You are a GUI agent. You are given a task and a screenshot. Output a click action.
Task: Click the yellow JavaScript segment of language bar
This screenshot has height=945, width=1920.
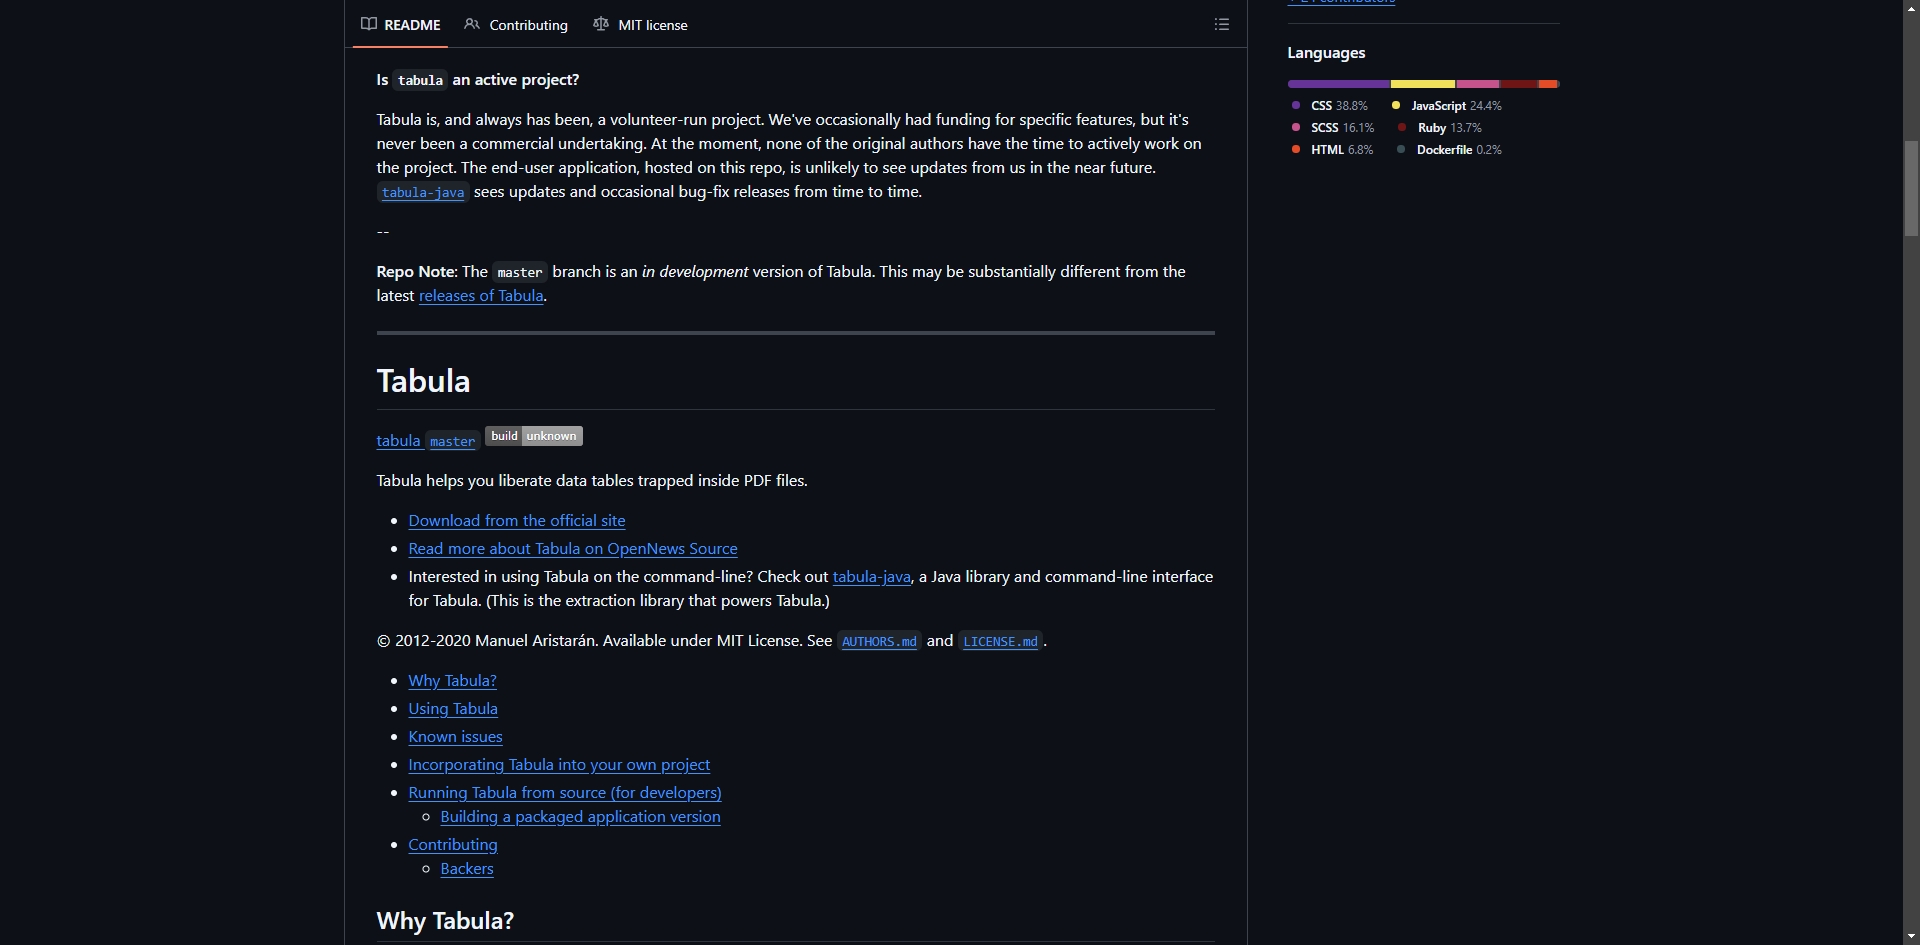(1423, 84)
